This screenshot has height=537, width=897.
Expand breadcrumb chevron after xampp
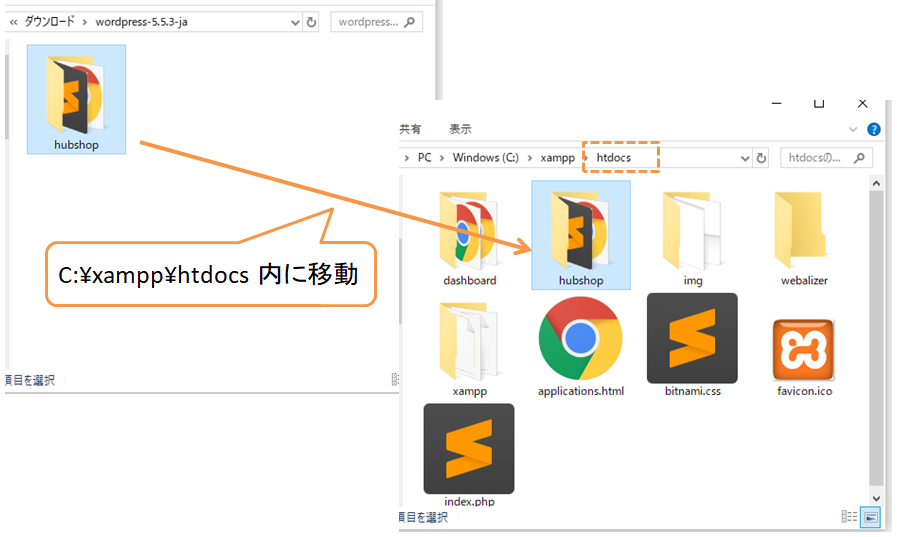pyautogui.click(x=586, y=158)
